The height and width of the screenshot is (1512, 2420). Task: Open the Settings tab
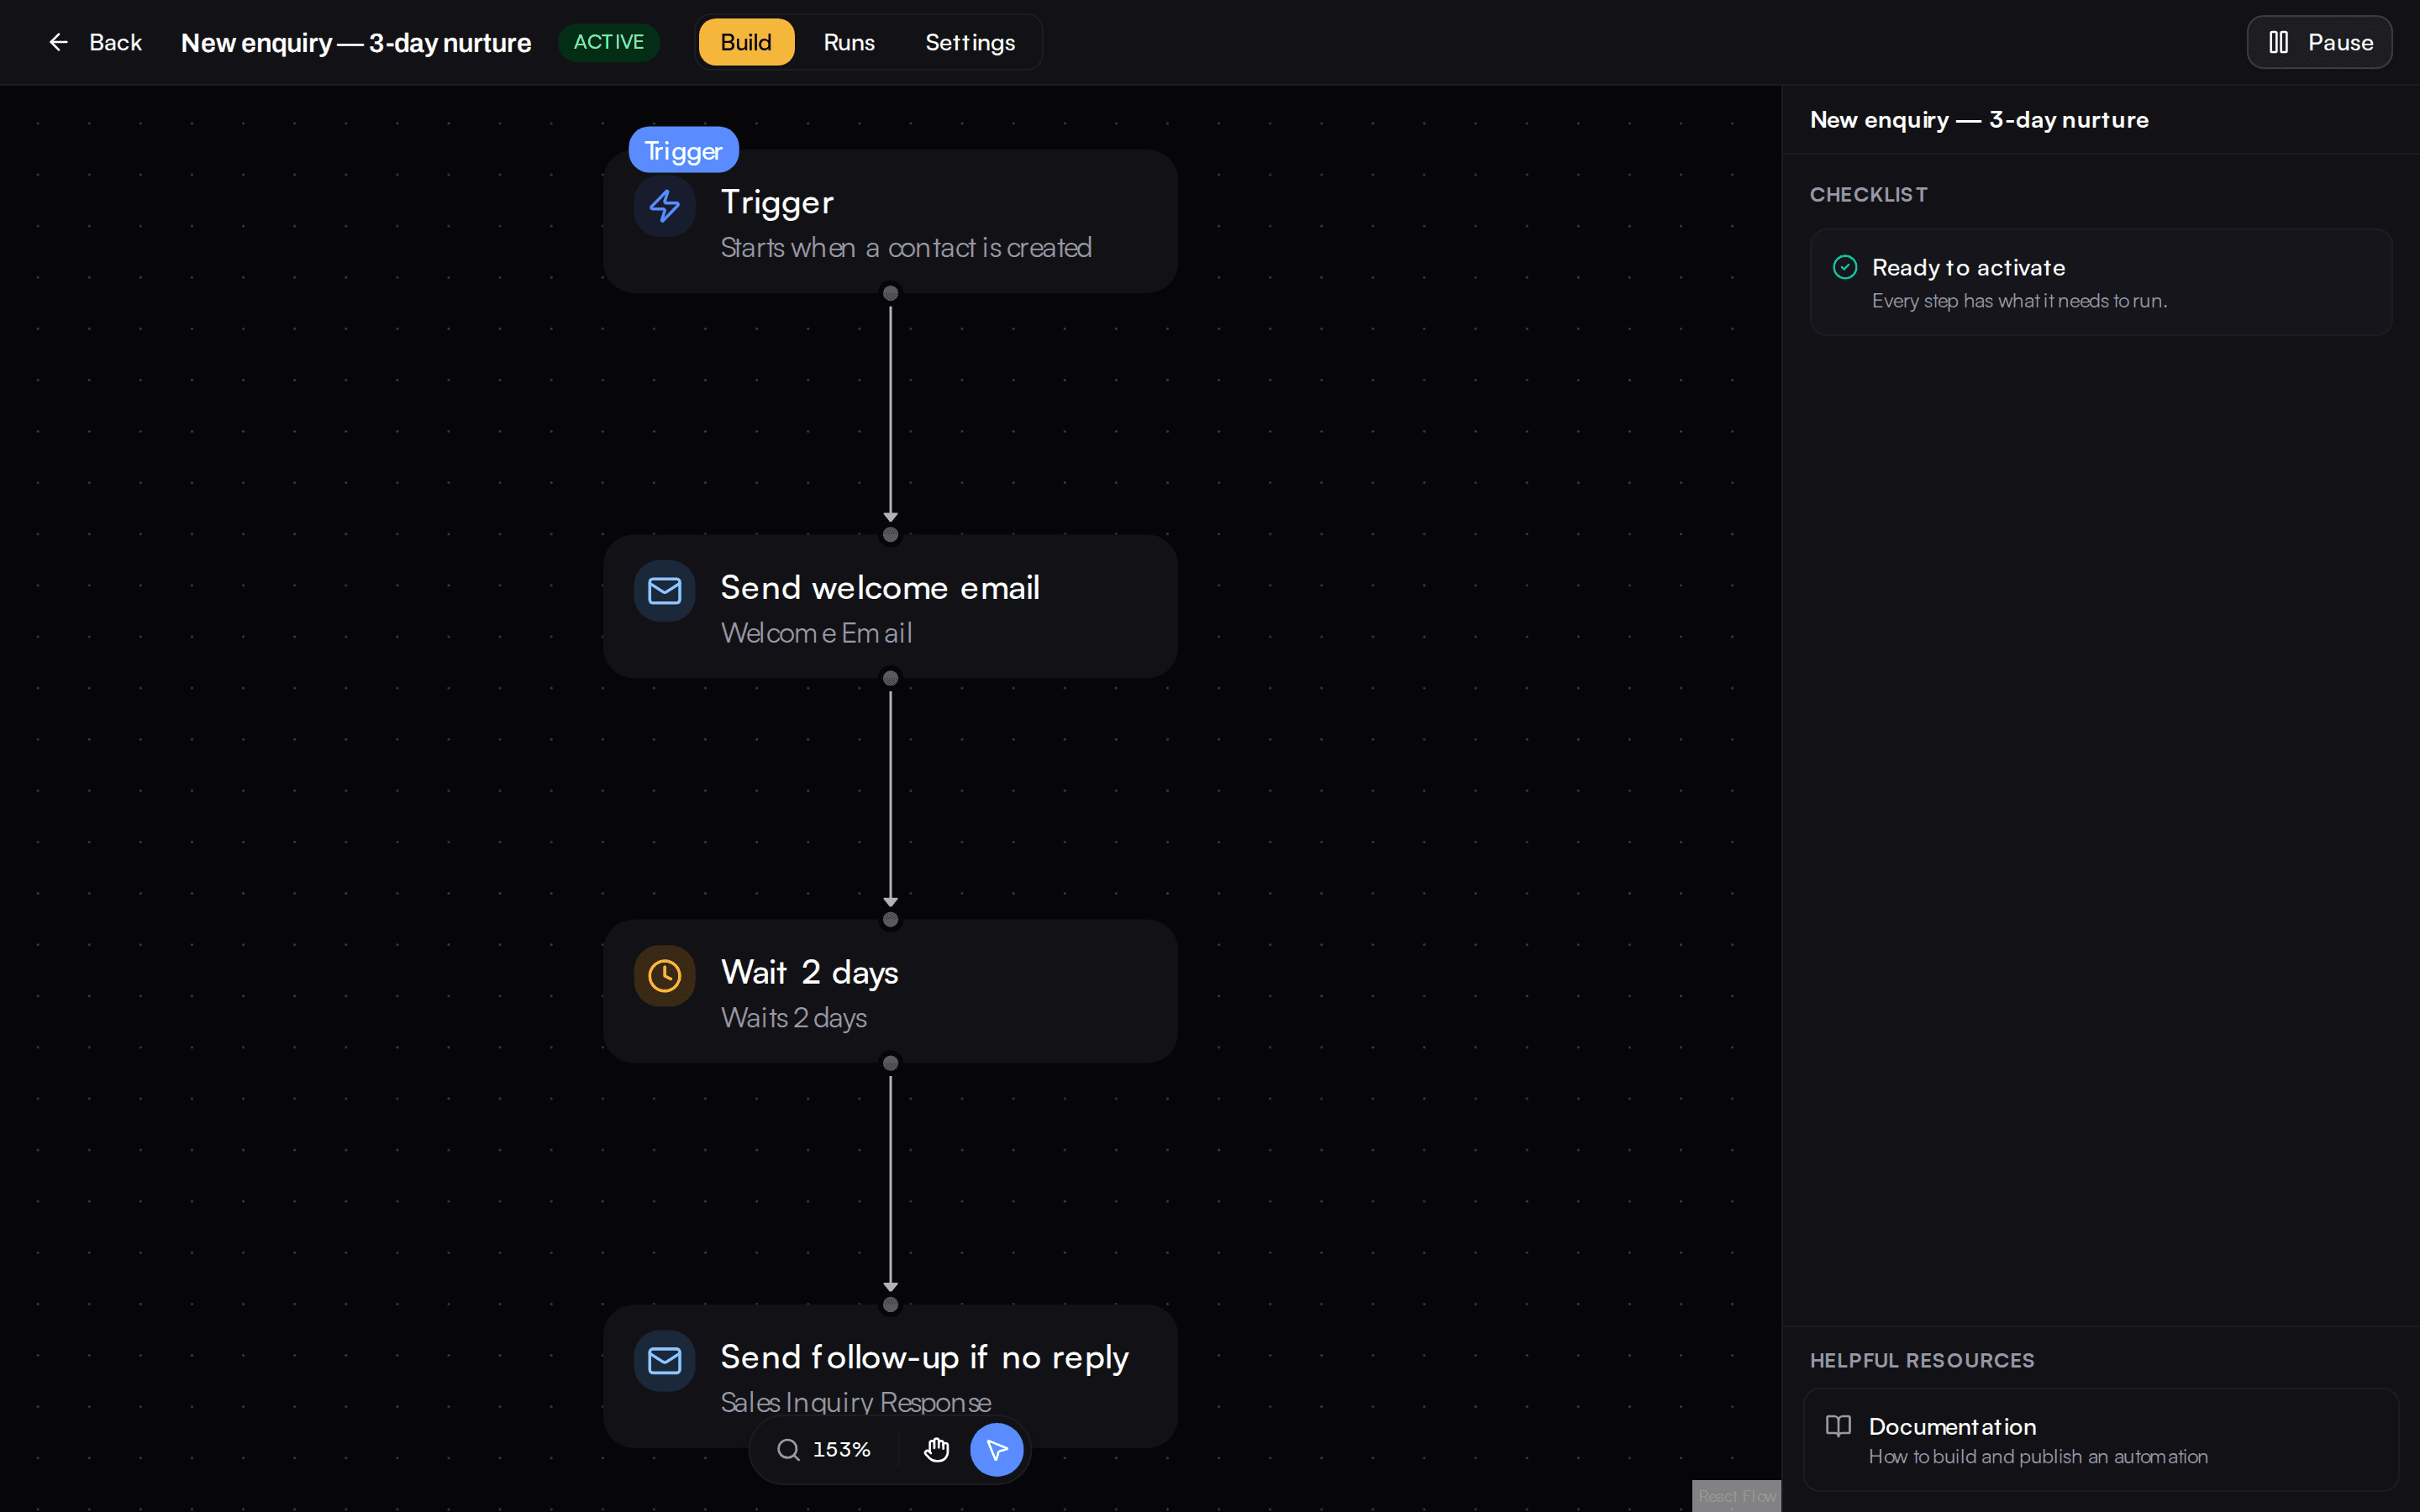pyautogui.click(x=970, y=42)
